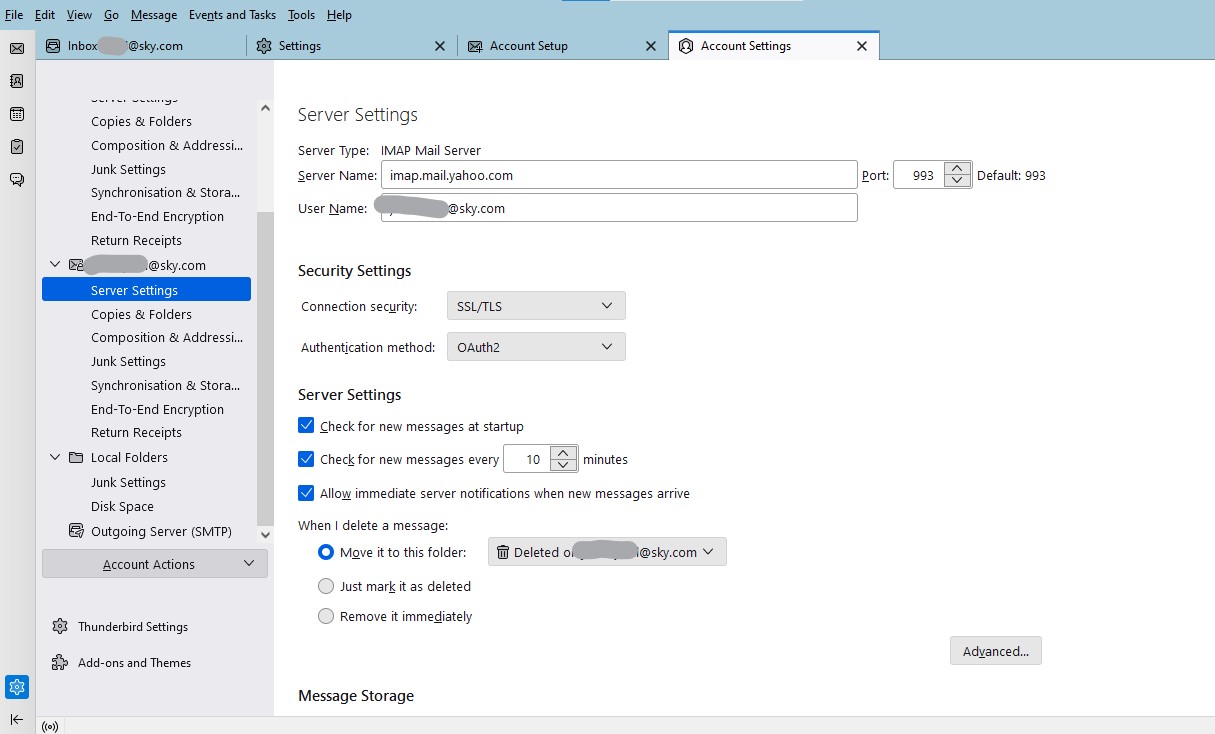Screen dimensions: 1215x734
Task: Collapse the Local Folders tree item
Action: coord(55,457)
